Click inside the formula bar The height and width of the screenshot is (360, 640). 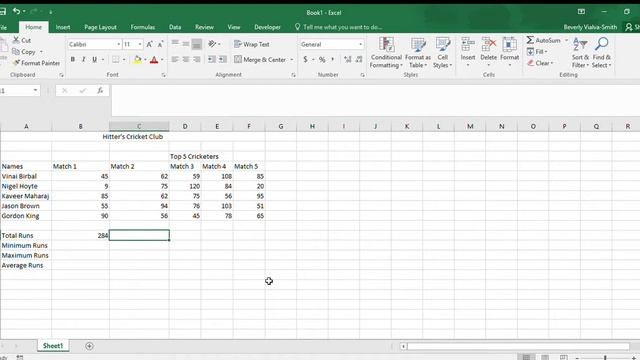pos(376,100)
